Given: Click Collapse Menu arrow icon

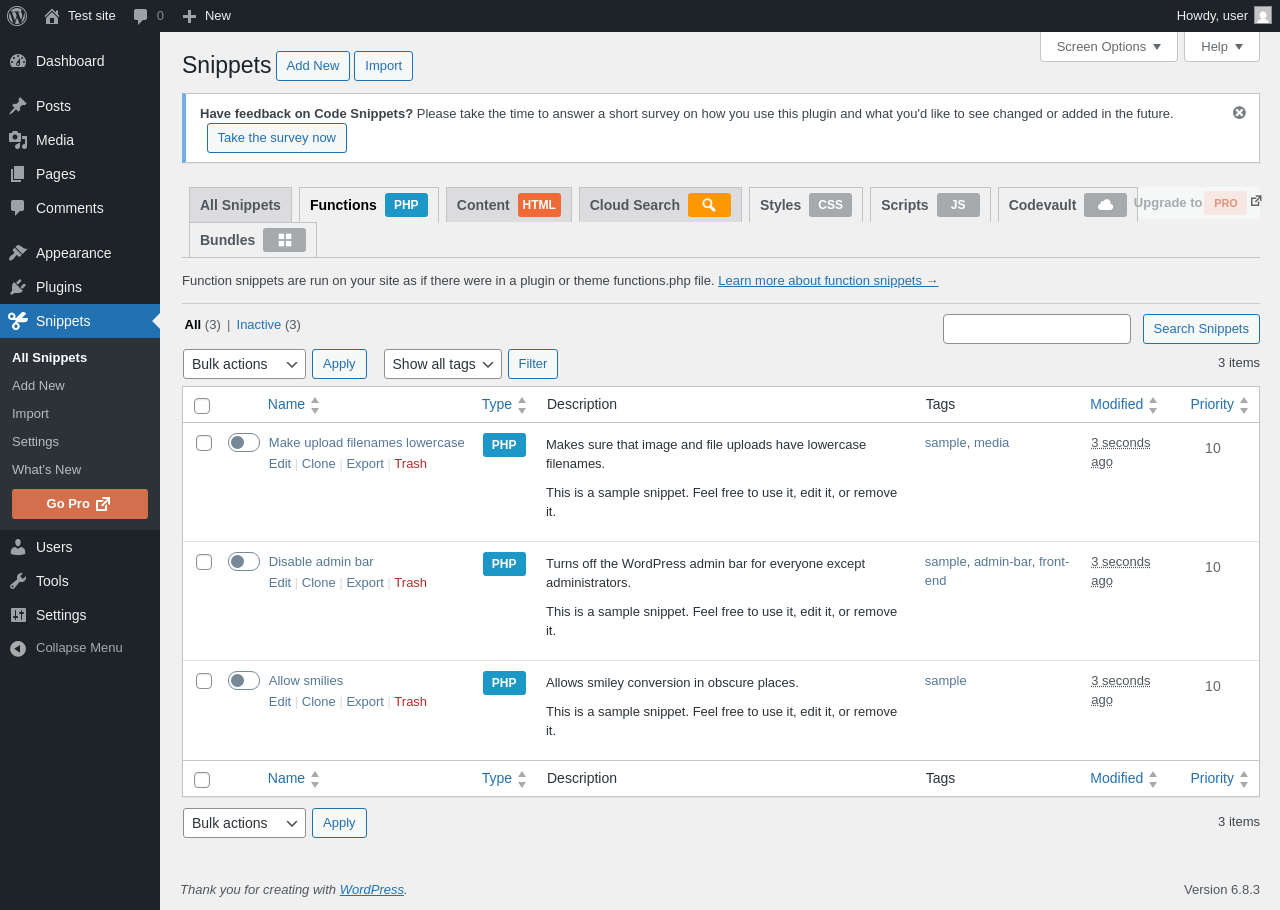Looking at the screenshot, I should click(18, 648).
